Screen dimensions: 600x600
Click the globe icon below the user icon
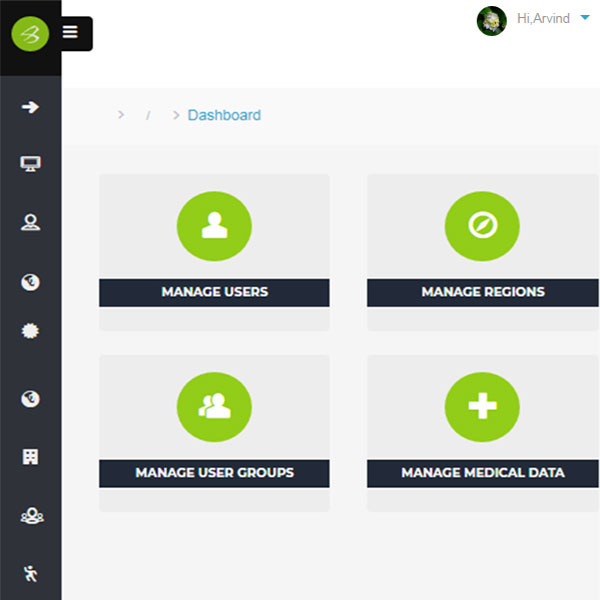[x=30, y=282]
